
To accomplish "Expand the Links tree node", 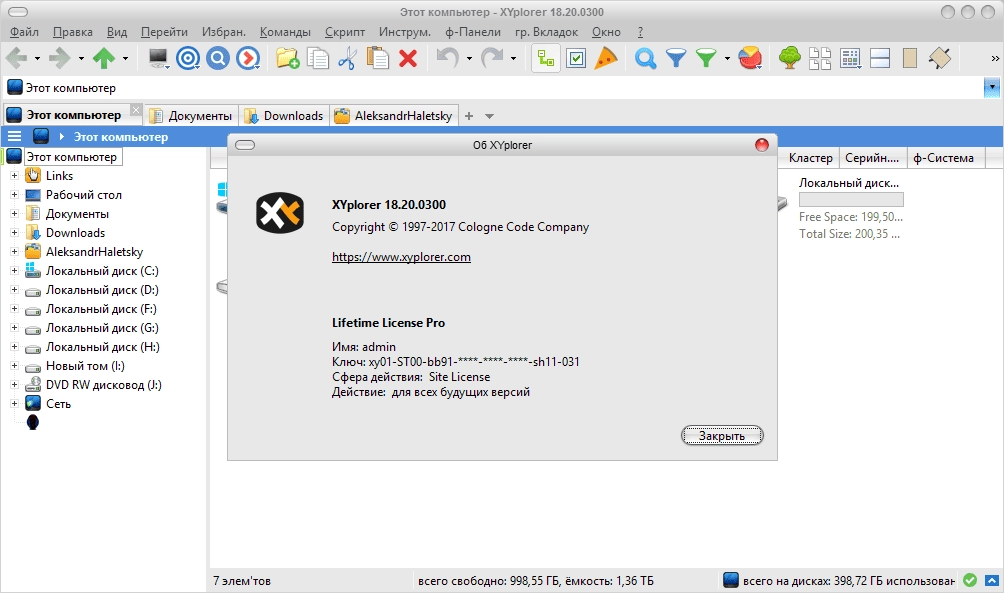I will [x=14, y=175].
